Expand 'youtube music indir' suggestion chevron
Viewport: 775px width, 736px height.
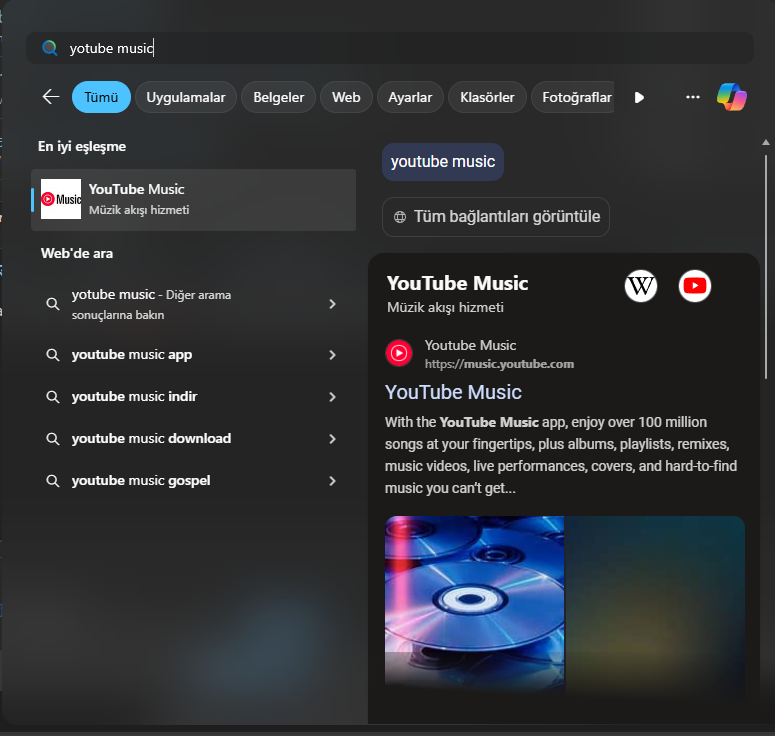click(332, 397)
